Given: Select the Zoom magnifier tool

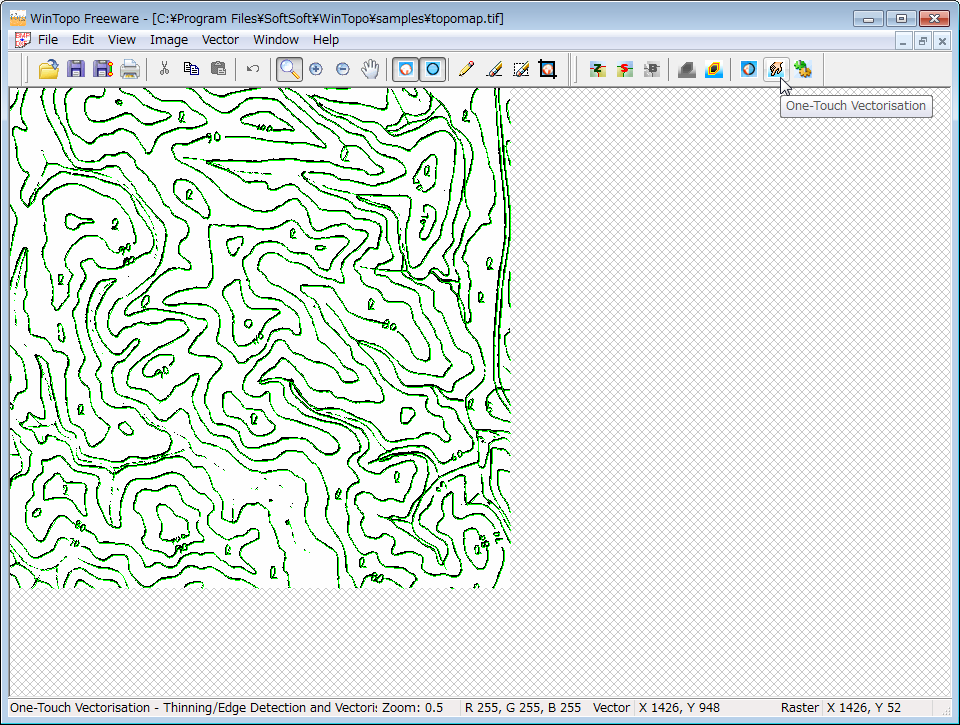Looking at the screenshot, I should pos(289,69).
